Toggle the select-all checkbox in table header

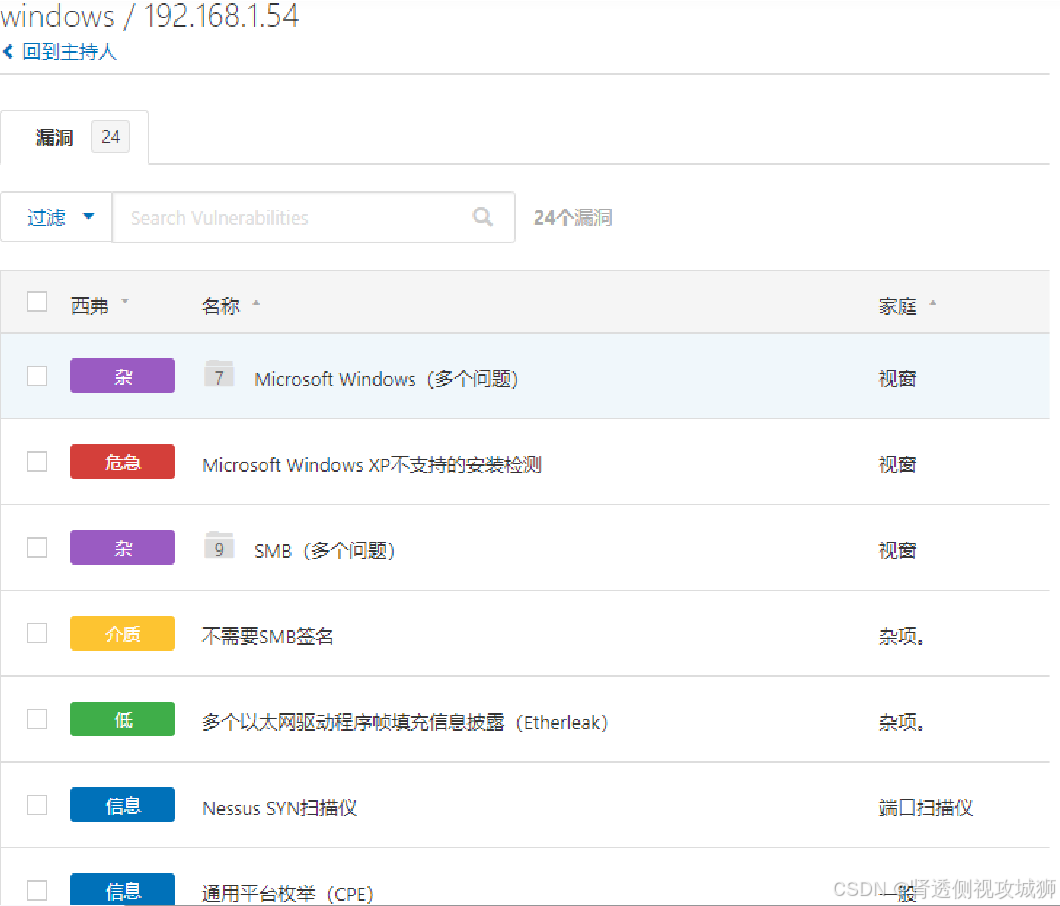[37, 302]
